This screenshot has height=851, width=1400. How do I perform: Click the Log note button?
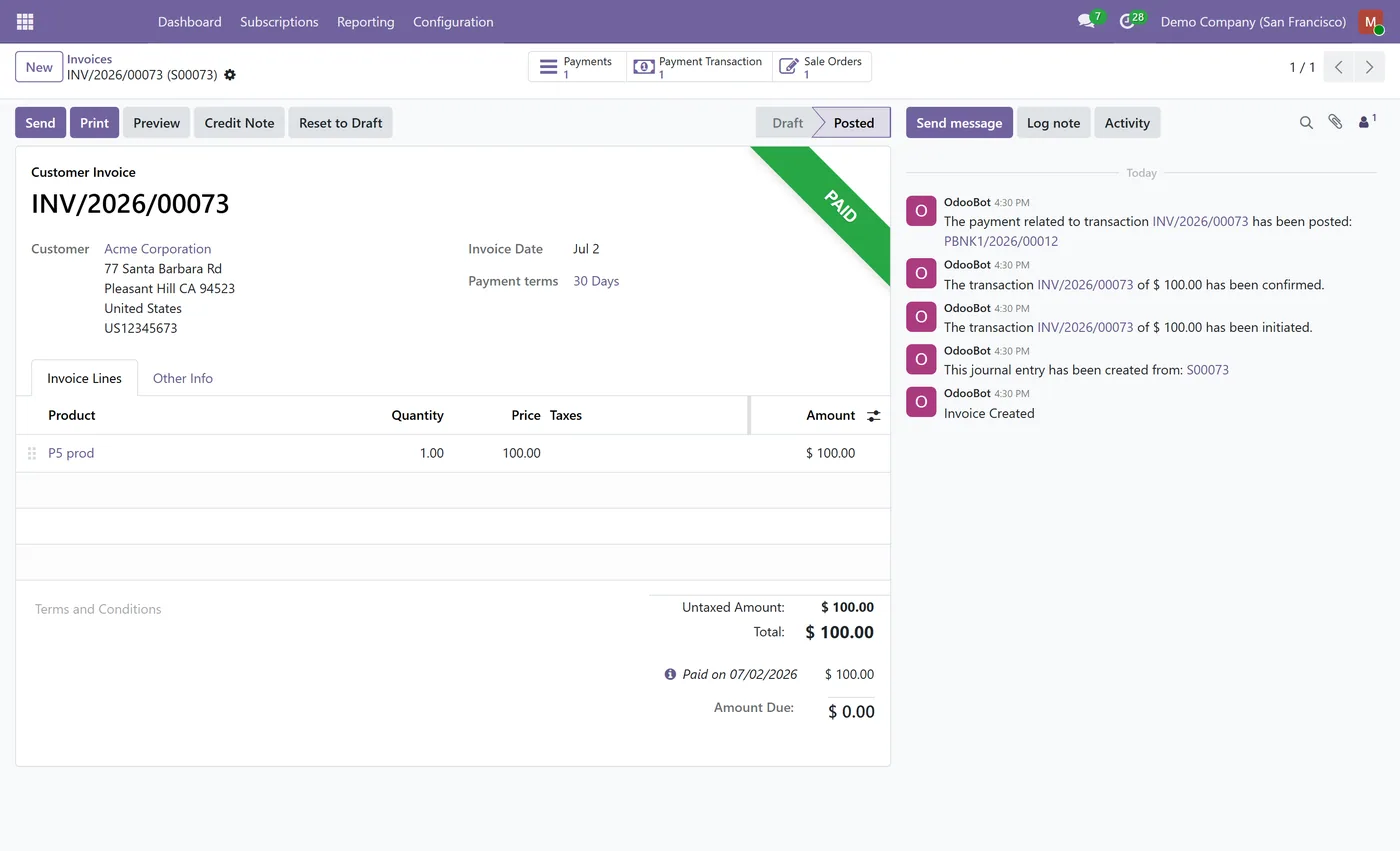(x=1053, y=122)
